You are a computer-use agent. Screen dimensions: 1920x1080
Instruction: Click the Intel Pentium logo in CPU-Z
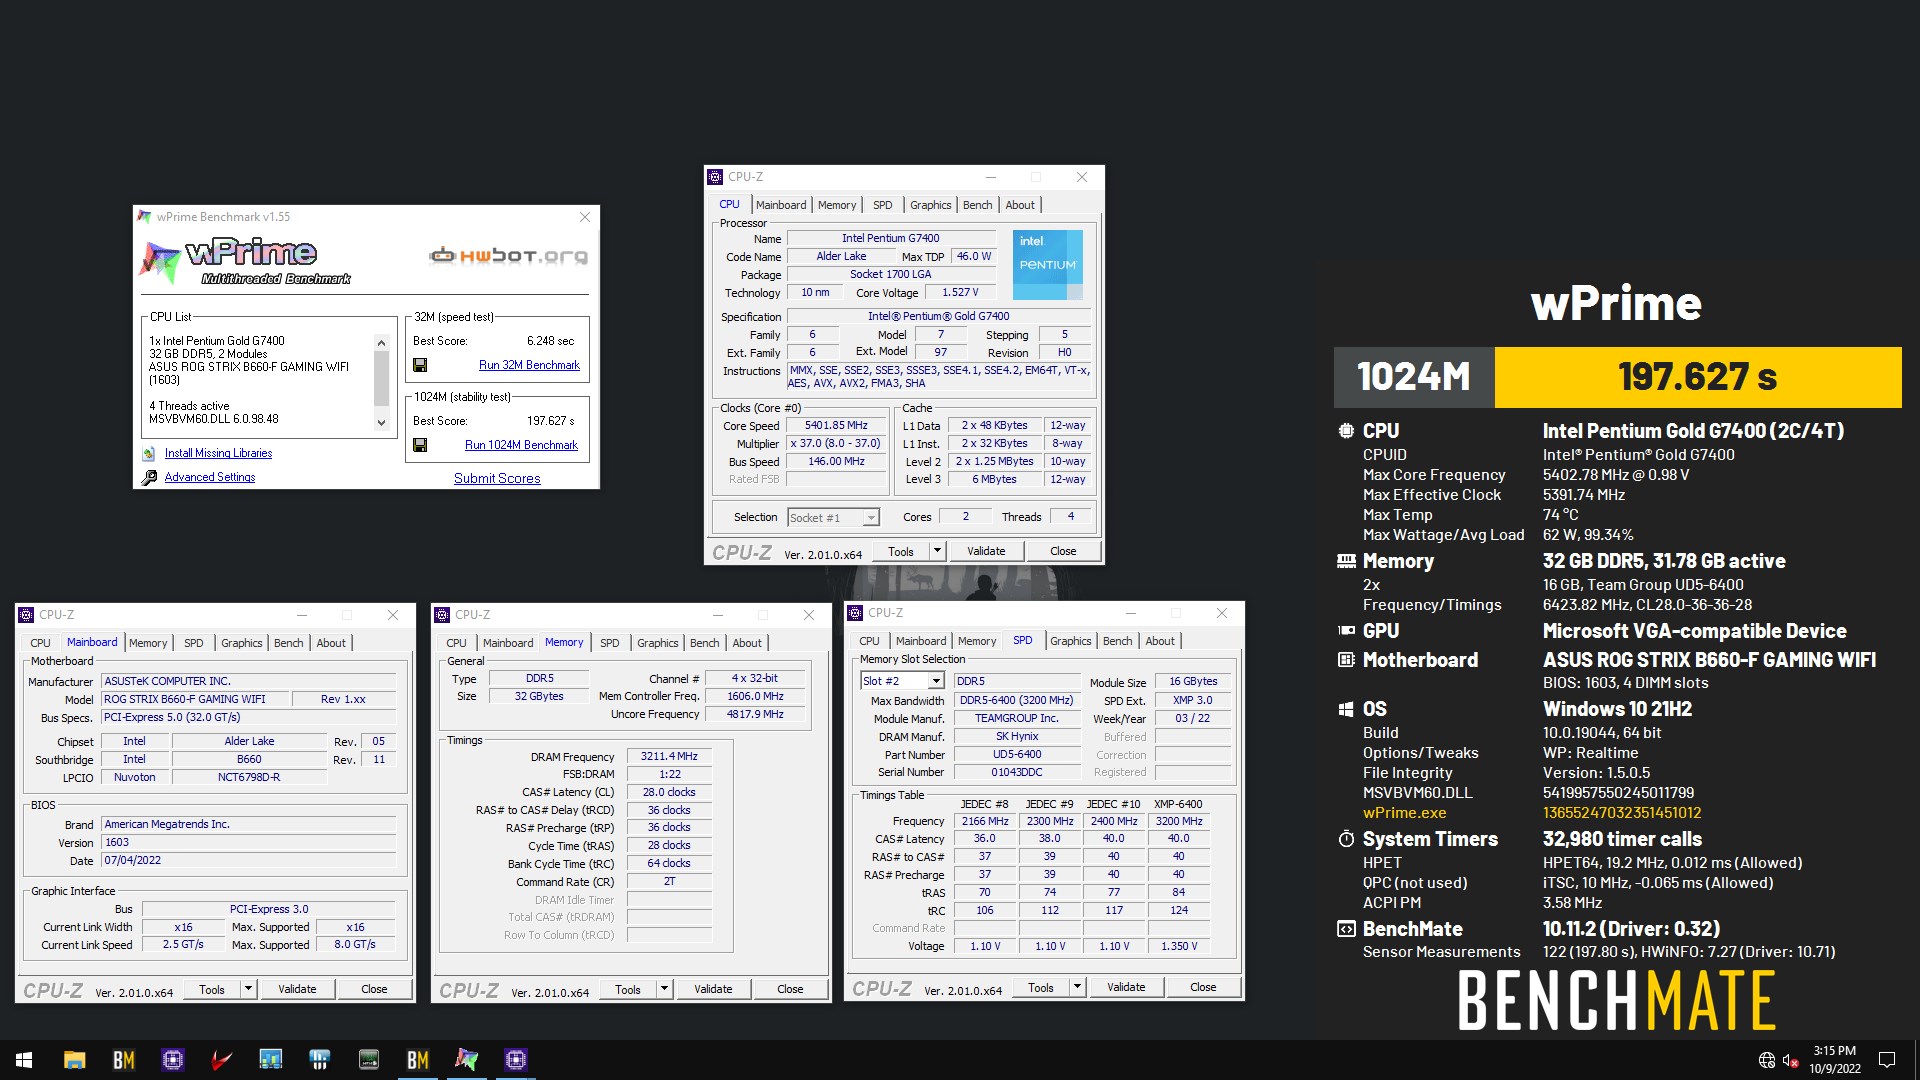[1047, 265]
